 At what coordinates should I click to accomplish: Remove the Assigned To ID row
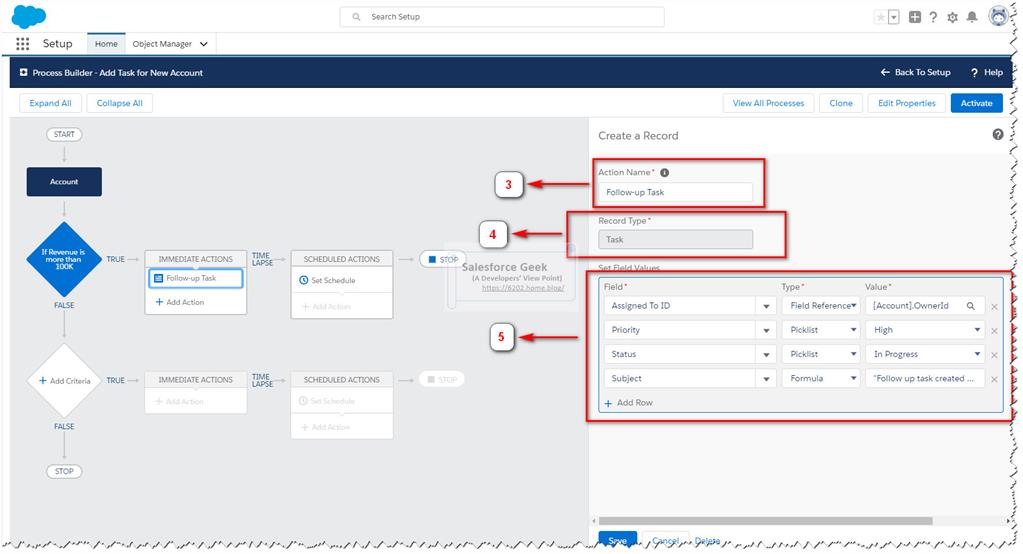pyautogui.click(x=994, y=307)
